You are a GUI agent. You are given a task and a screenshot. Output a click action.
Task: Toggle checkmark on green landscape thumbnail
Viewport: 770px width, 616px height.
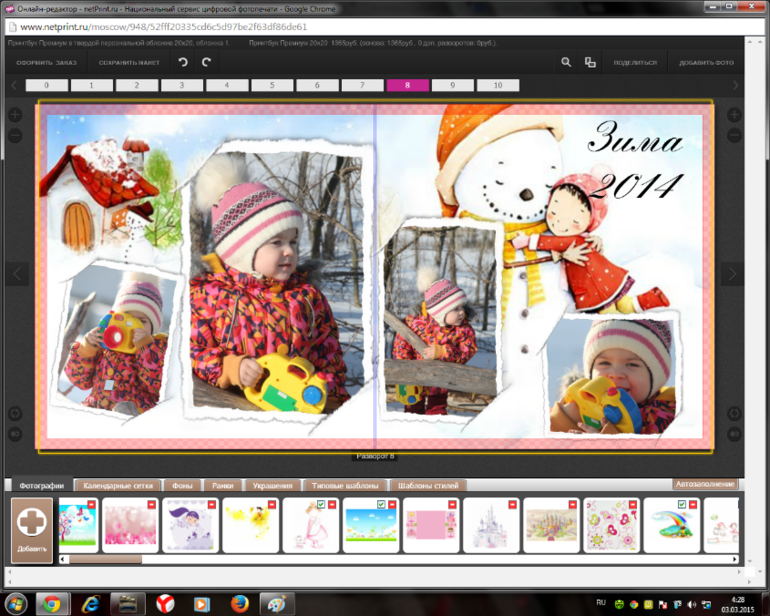[x=380, y=505]
